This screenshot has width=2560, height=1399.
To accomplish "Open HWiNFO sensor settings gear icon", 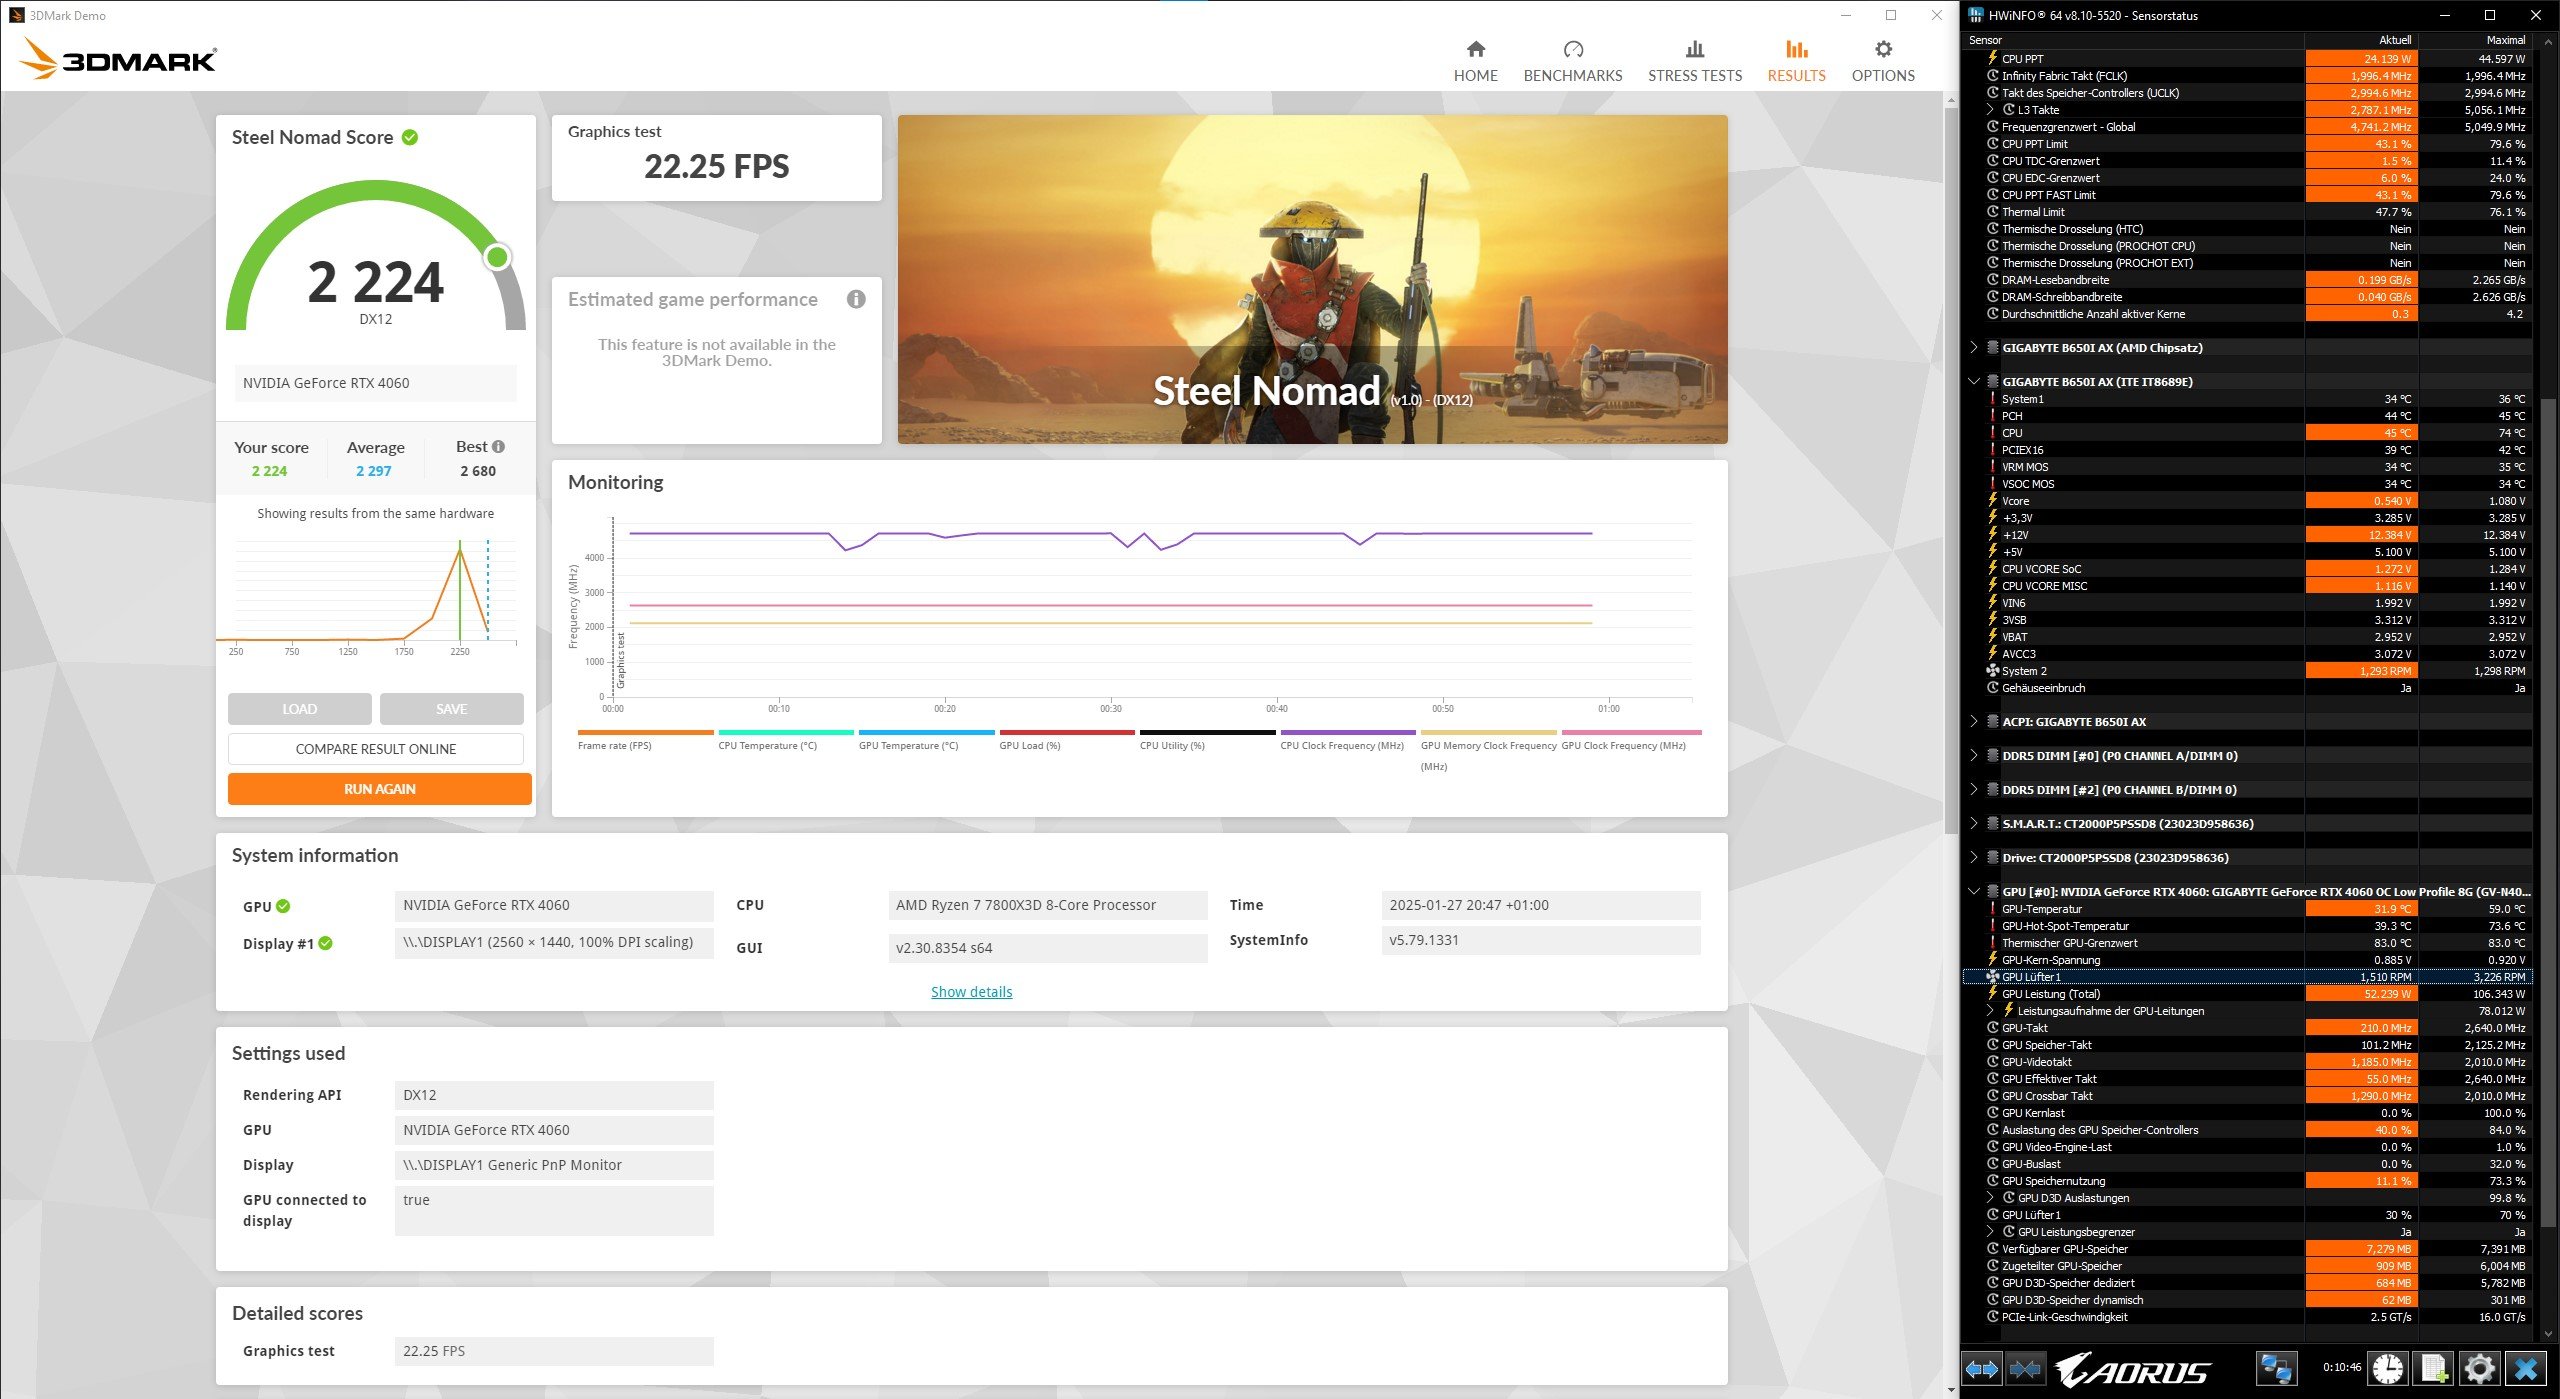I will 2479,1368.
